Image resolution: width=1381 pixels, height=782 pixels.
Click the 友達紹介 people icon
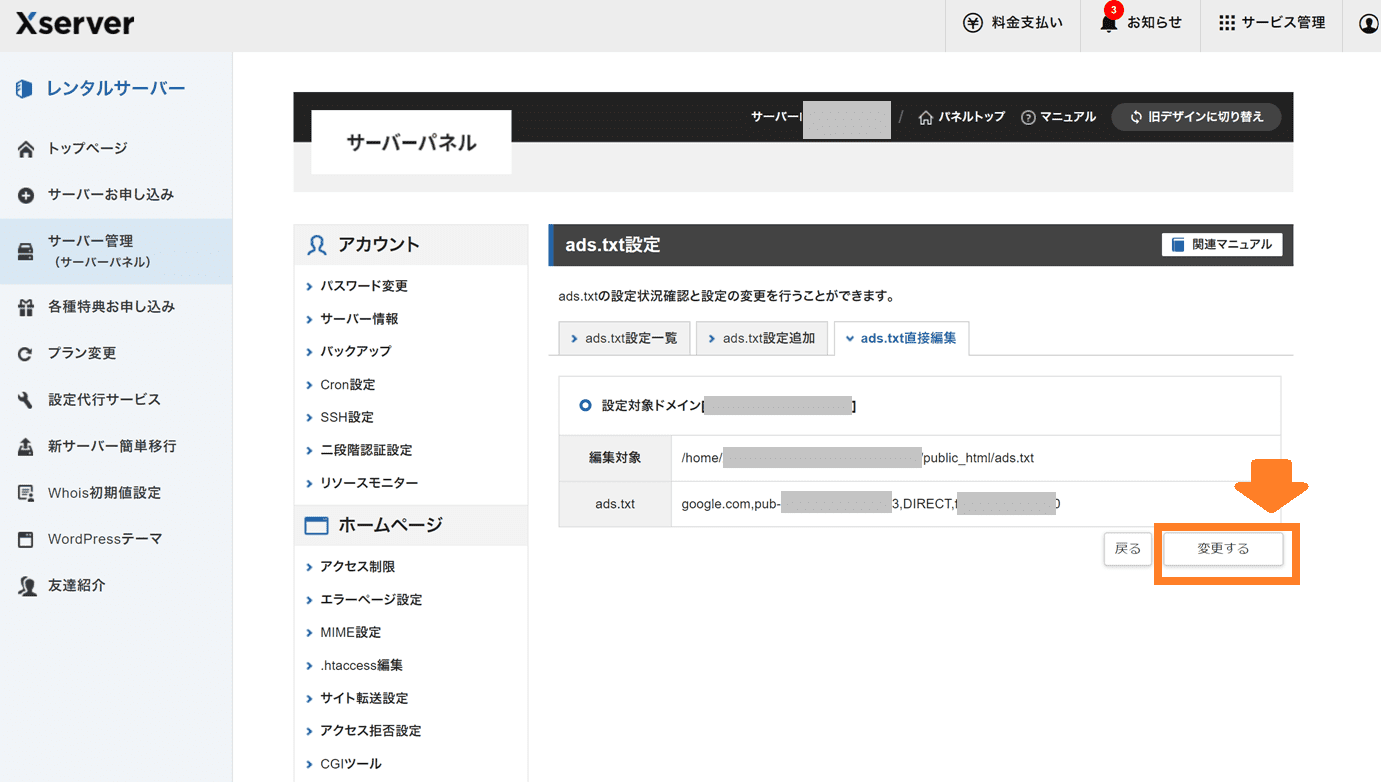26,586
